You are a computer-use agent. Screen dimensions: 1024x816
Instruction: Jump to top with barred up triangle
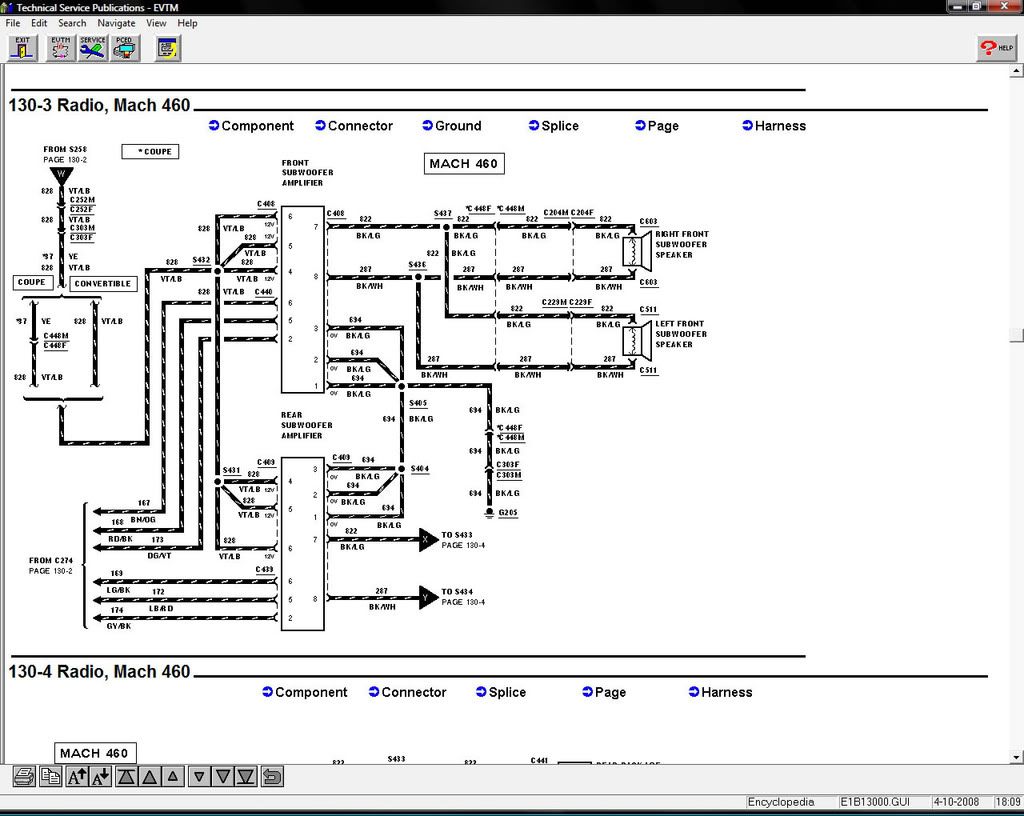tap(127, 777)
